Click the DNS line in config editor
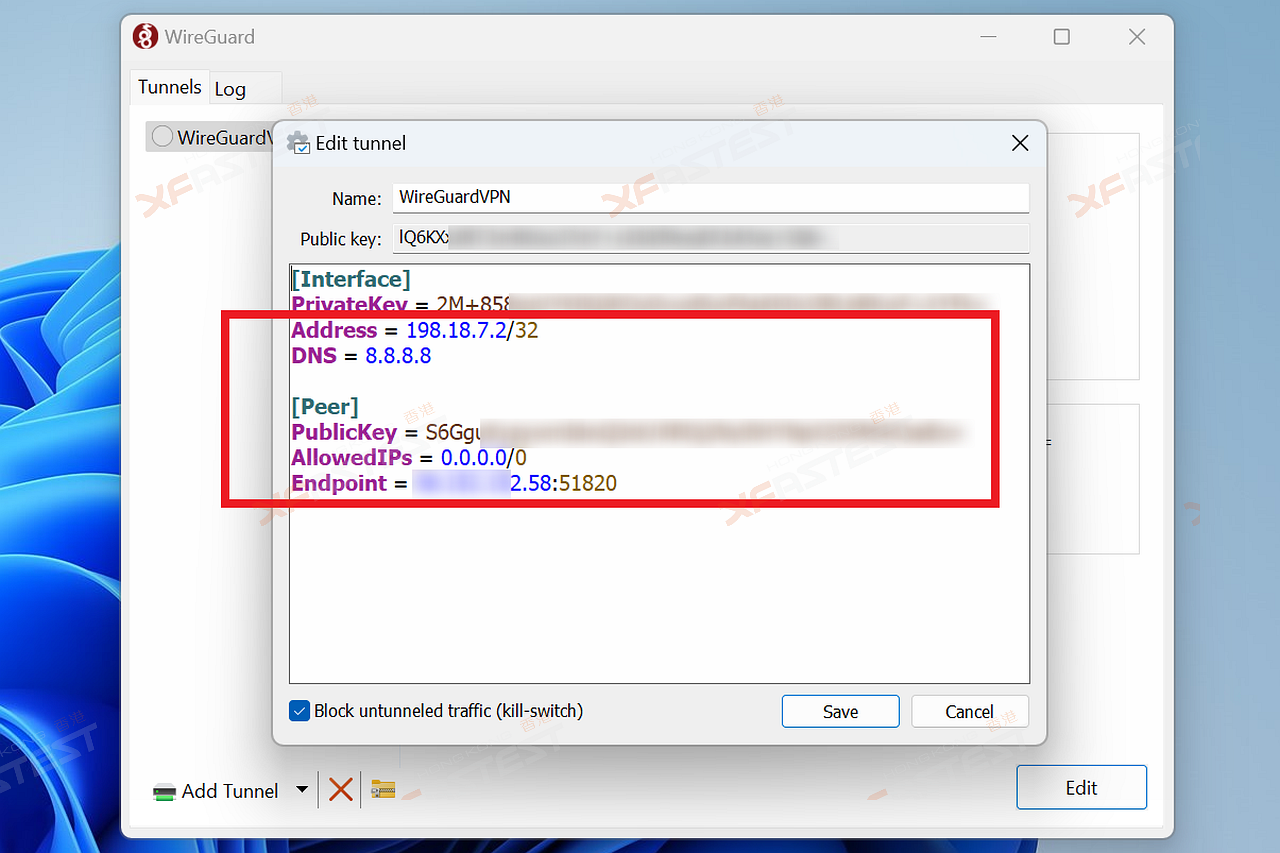 [361, 356]
